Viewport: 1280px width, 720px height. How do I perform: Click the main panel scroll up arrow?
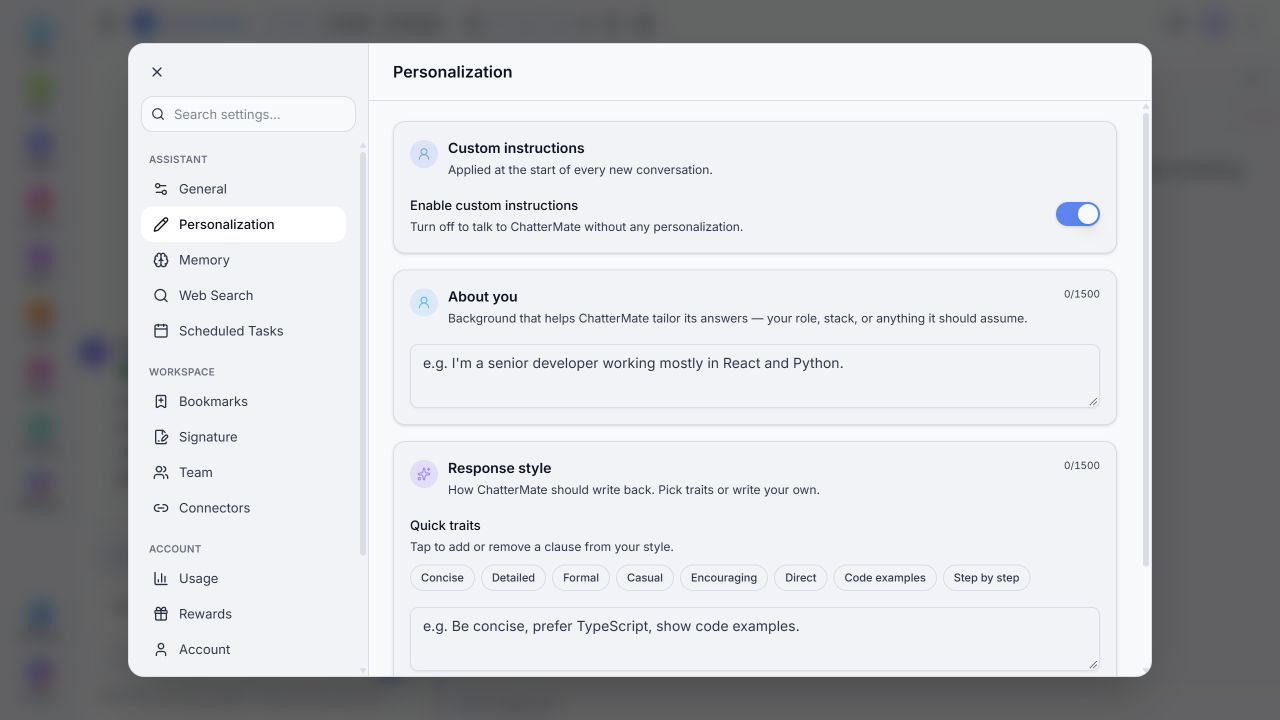pos(1146,106)
